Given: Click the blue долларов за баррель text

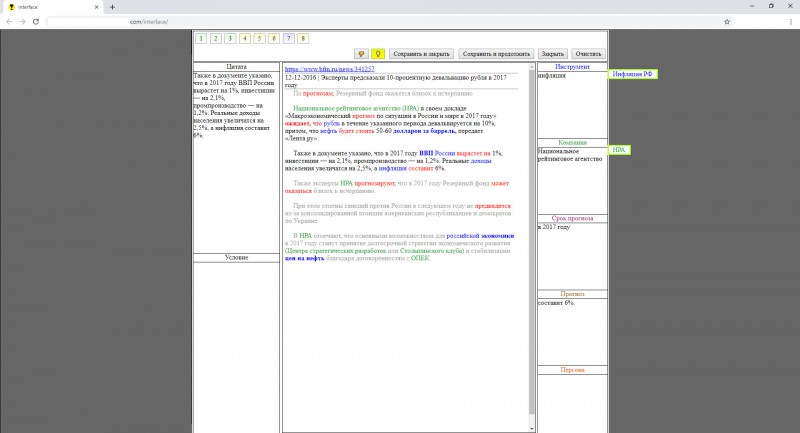Looking at the screenshot, I should 423,131.
